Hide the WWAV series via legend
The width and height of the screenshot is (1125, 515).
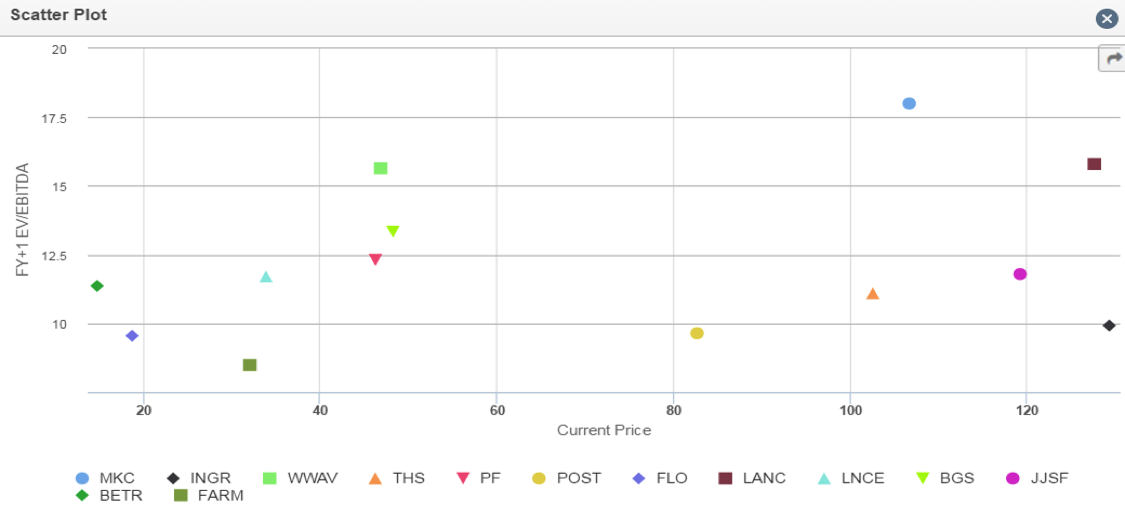(300, 478)
